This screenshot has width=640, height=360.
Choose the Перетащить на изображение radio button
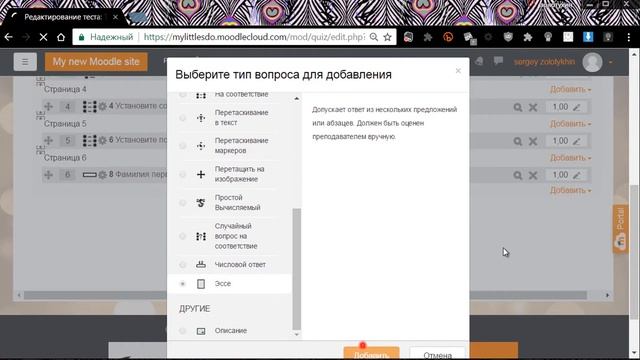[182, 174]
